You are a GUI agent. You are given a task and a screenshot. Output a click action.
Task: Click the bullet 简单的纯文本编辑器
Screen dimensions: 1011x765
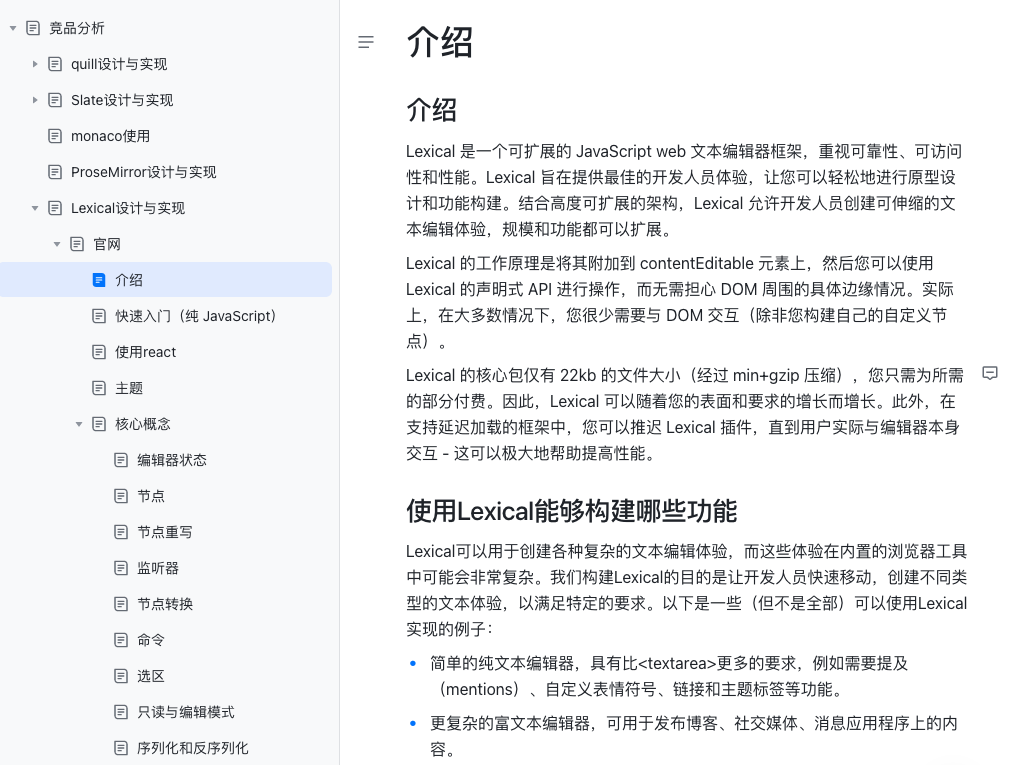pos(669,676)
